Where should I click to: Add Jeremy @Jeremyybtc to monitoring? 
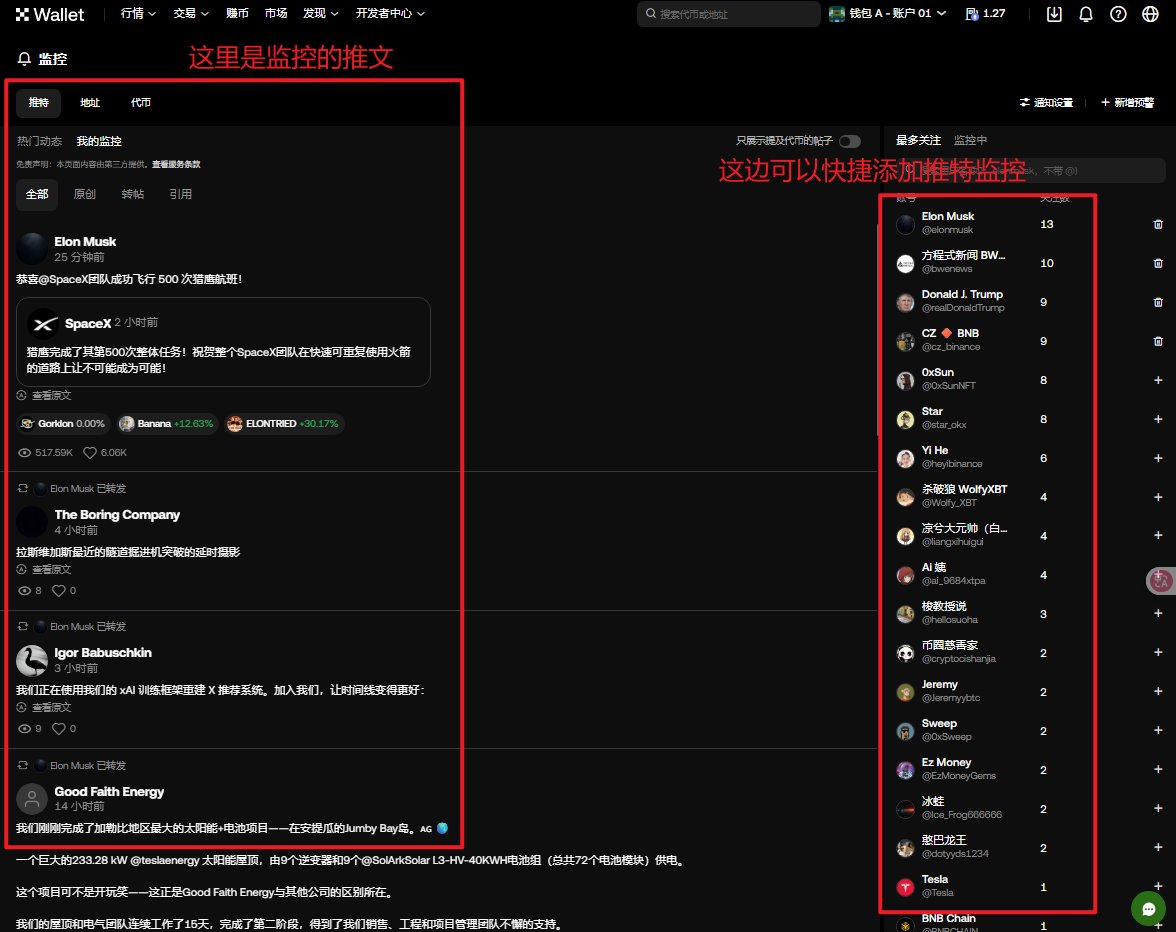click(x=1158, y=691)
